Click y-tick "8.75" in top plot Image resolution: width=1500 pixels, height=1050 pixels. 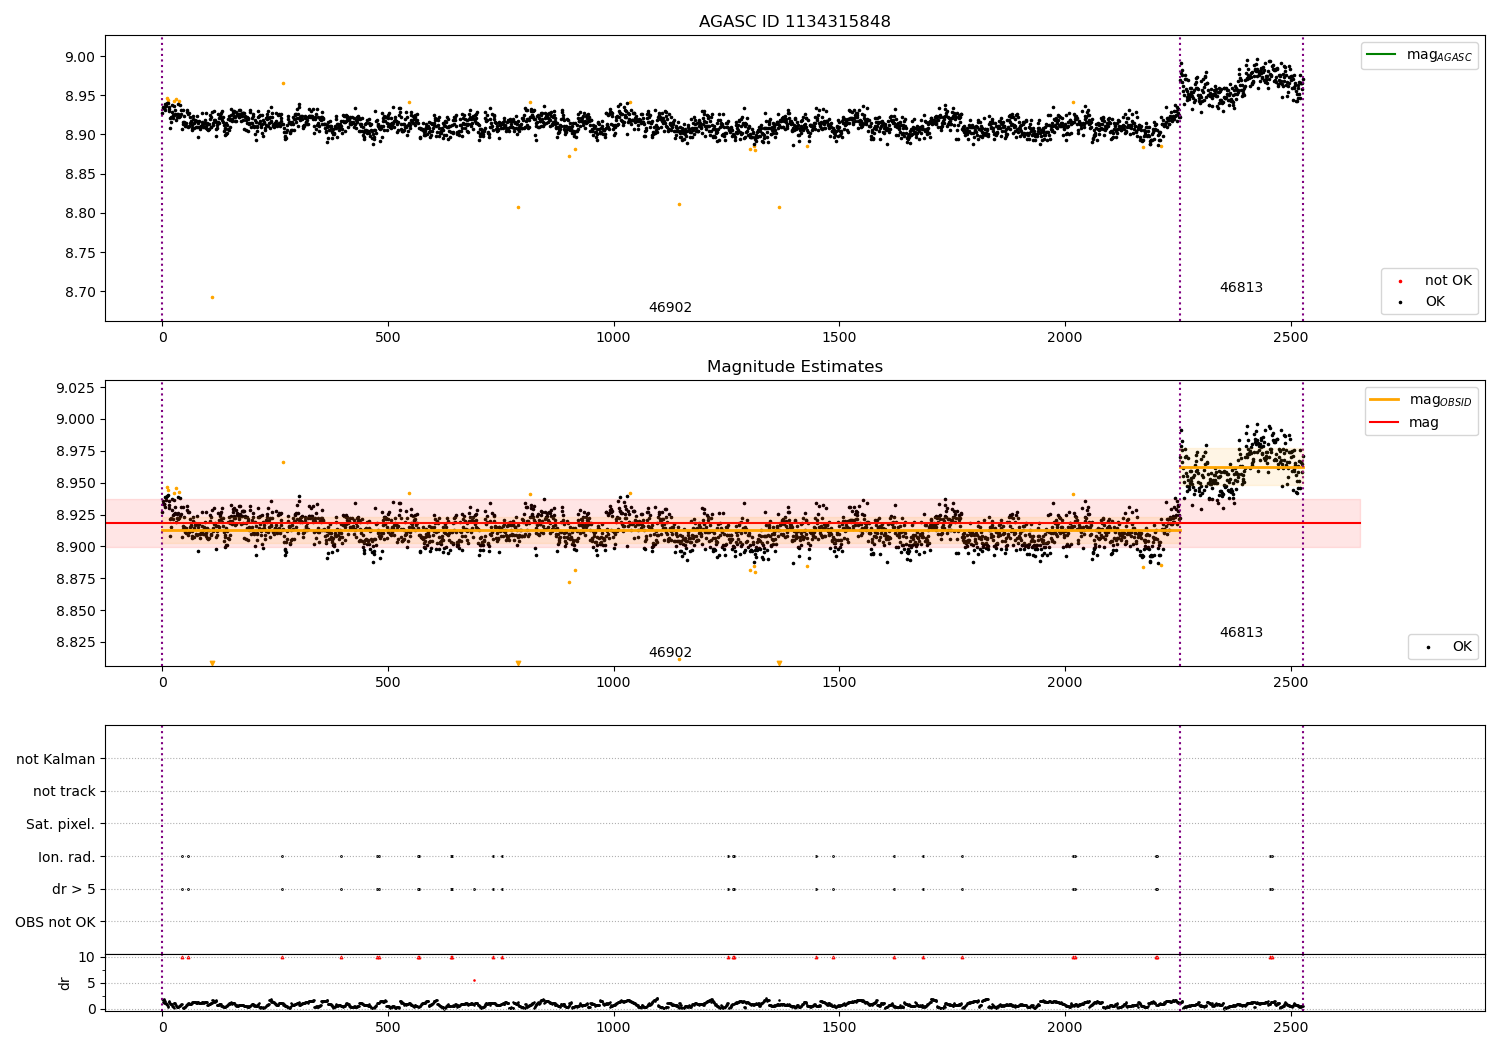78,253
